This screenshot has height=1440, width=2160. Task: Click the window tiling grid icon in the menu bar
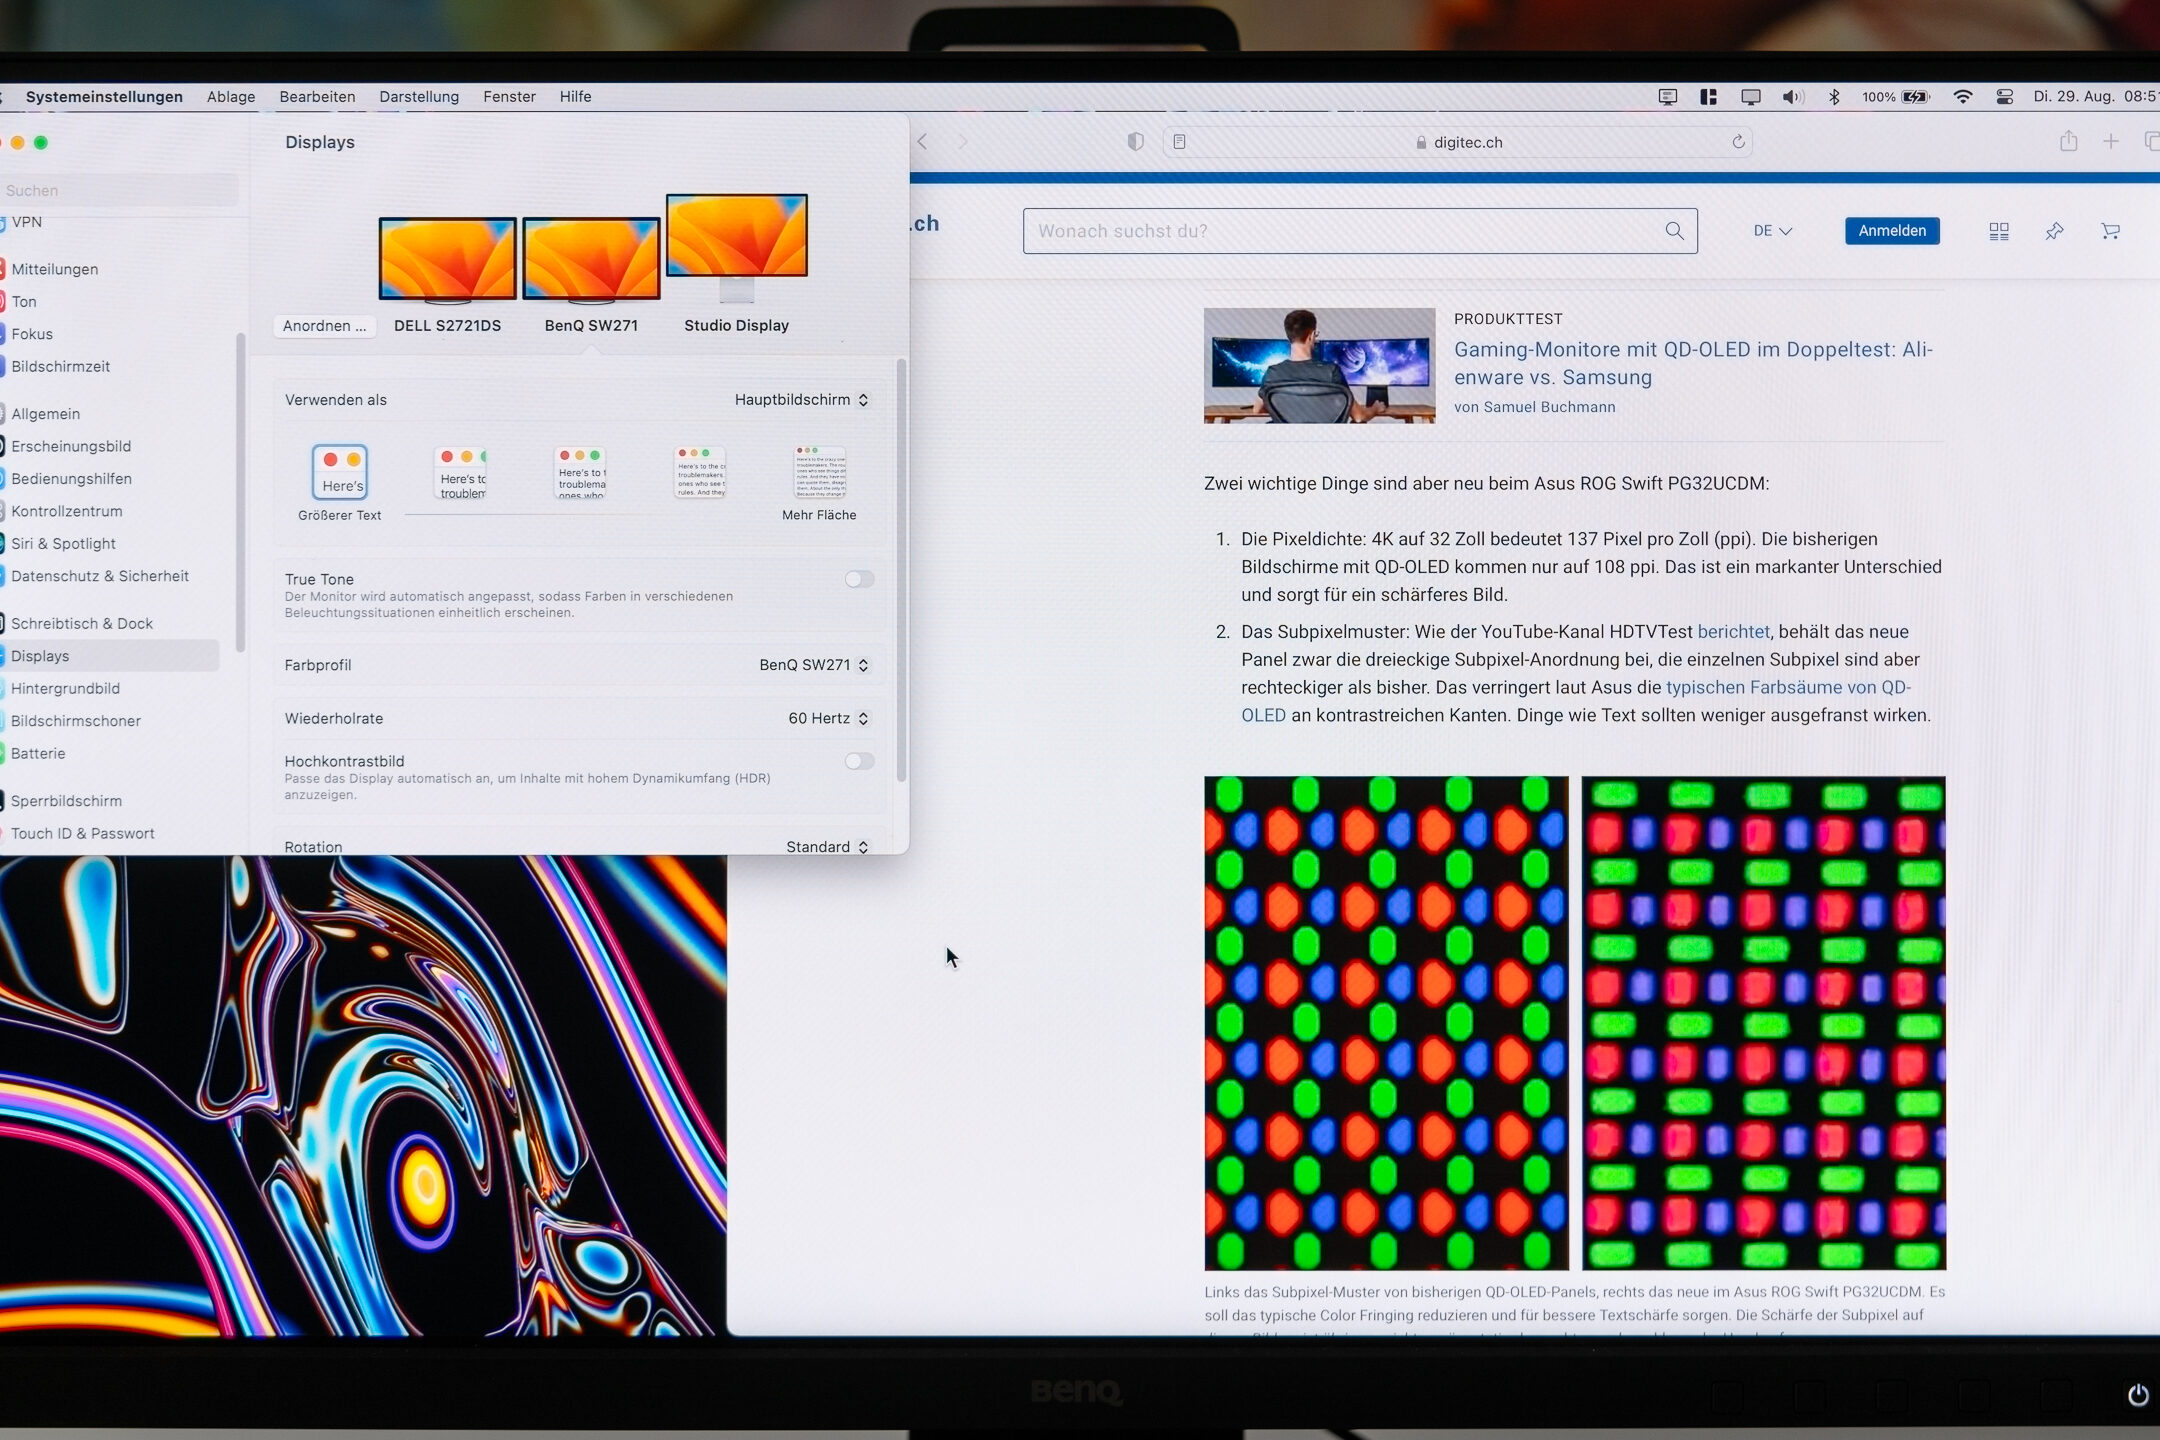pyautogui.click(x=1708, y=97)
